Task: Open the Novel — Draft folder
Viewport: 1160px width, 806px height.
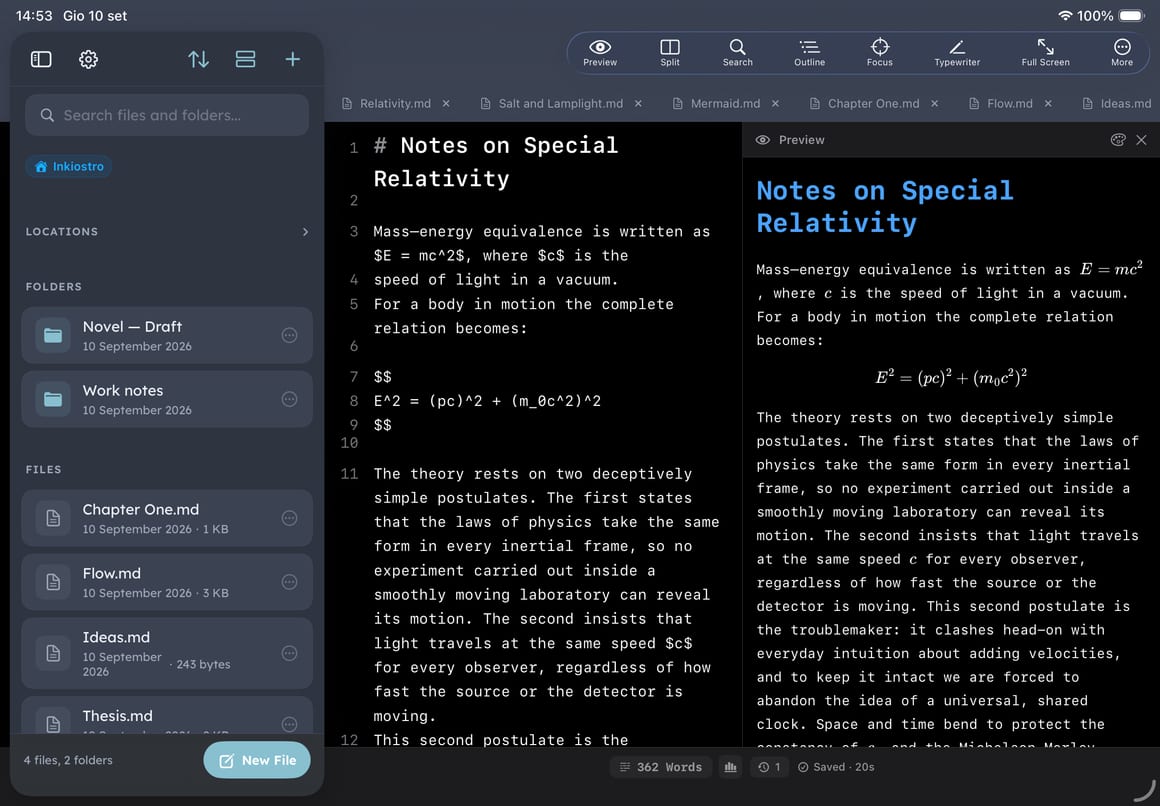Action: point(166,335)
